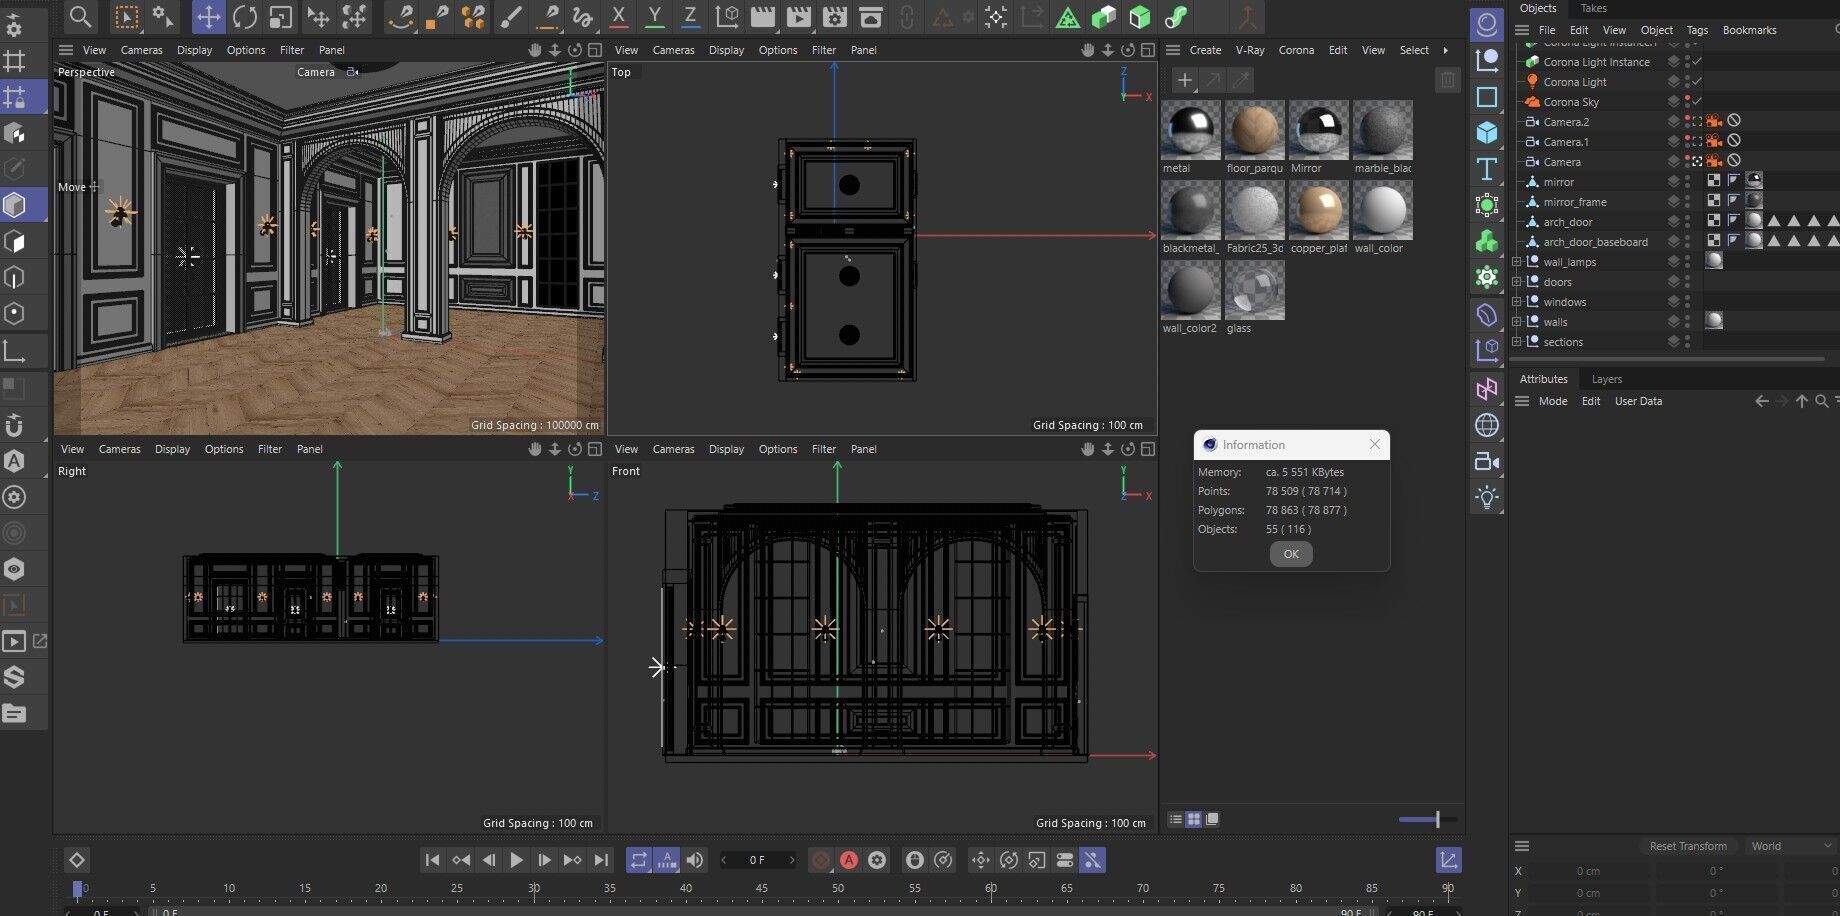The width and height of the screenshot is (1840, 916).
Task: Open the User Data menu in Attributes
Action: pyautogui.click(x=1638, y=401)
